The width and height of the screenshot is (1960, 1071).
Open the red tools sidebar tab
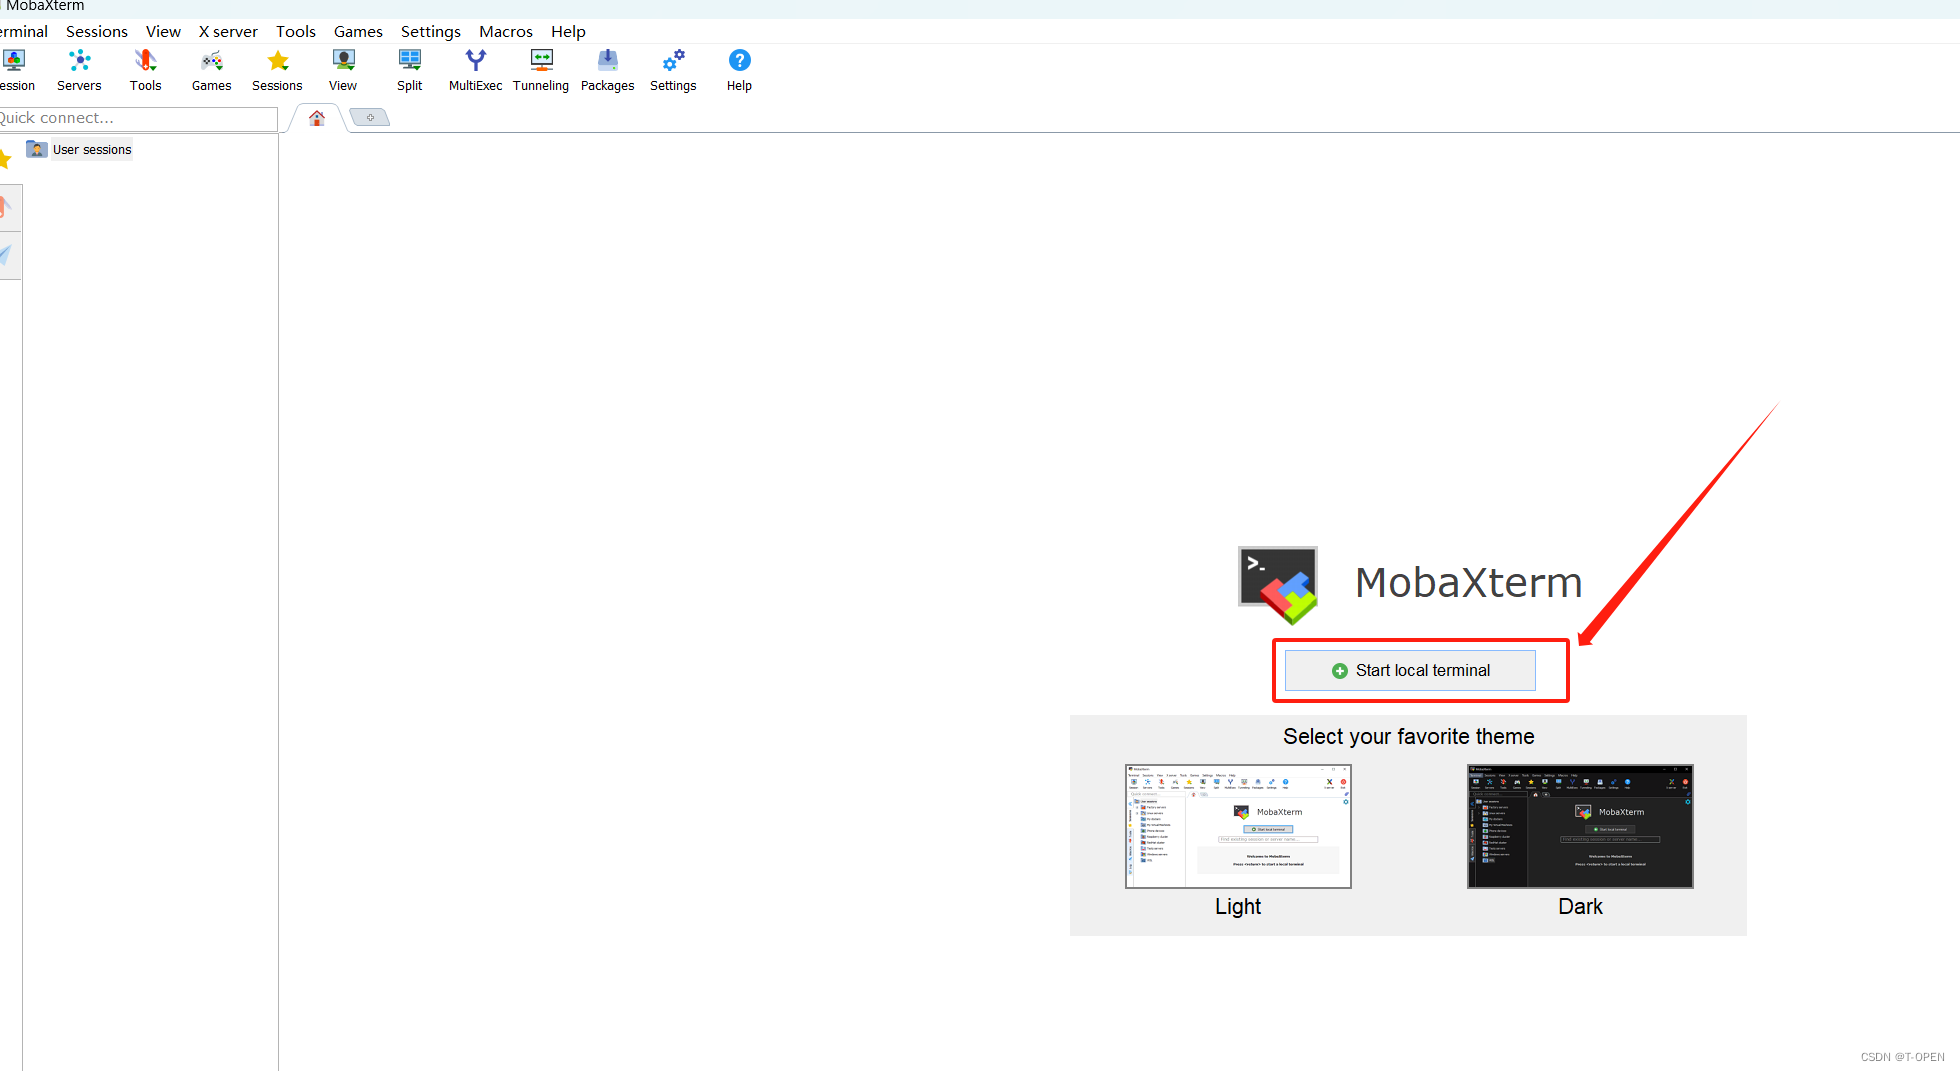pos(6,207)
